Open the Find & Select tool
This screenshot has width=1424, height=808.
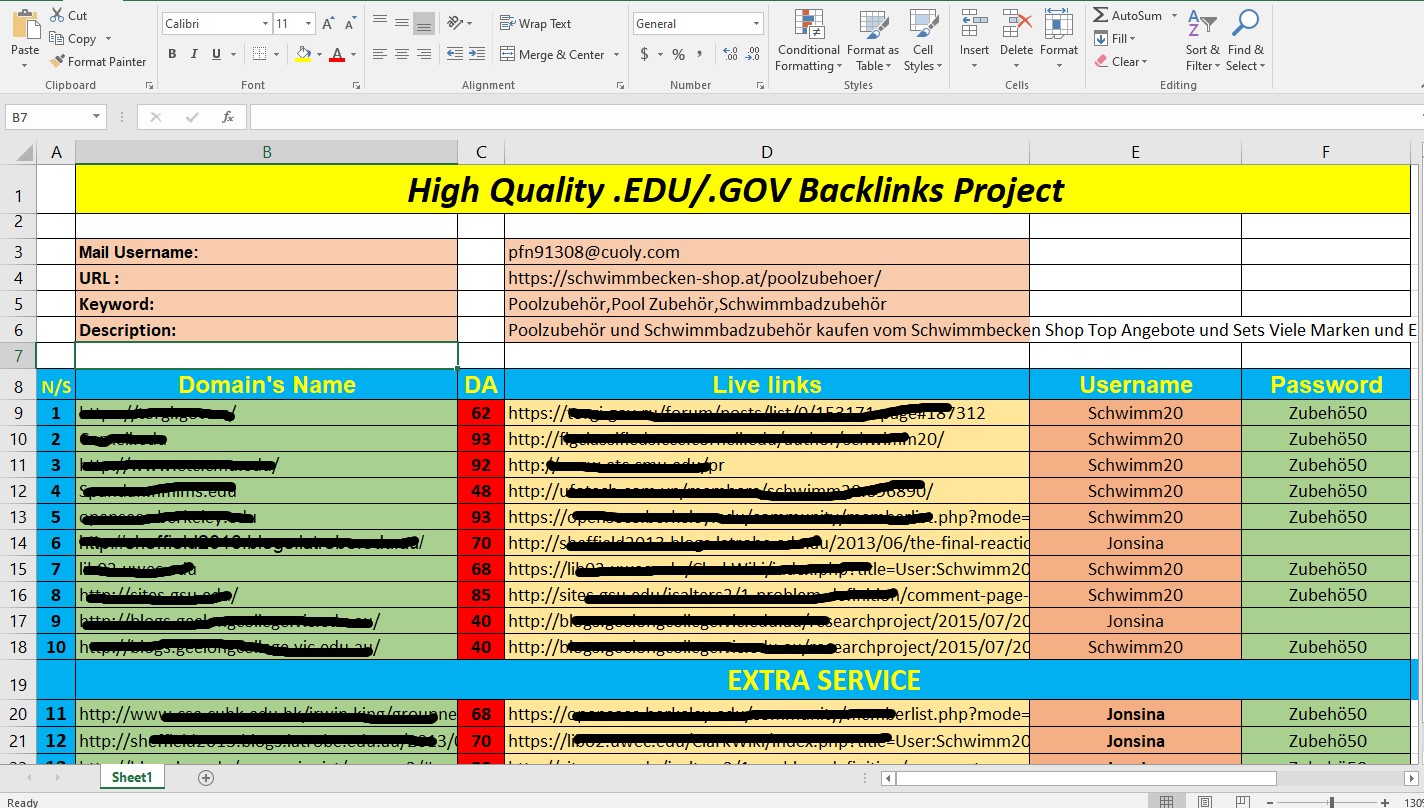coord(1245,40)
